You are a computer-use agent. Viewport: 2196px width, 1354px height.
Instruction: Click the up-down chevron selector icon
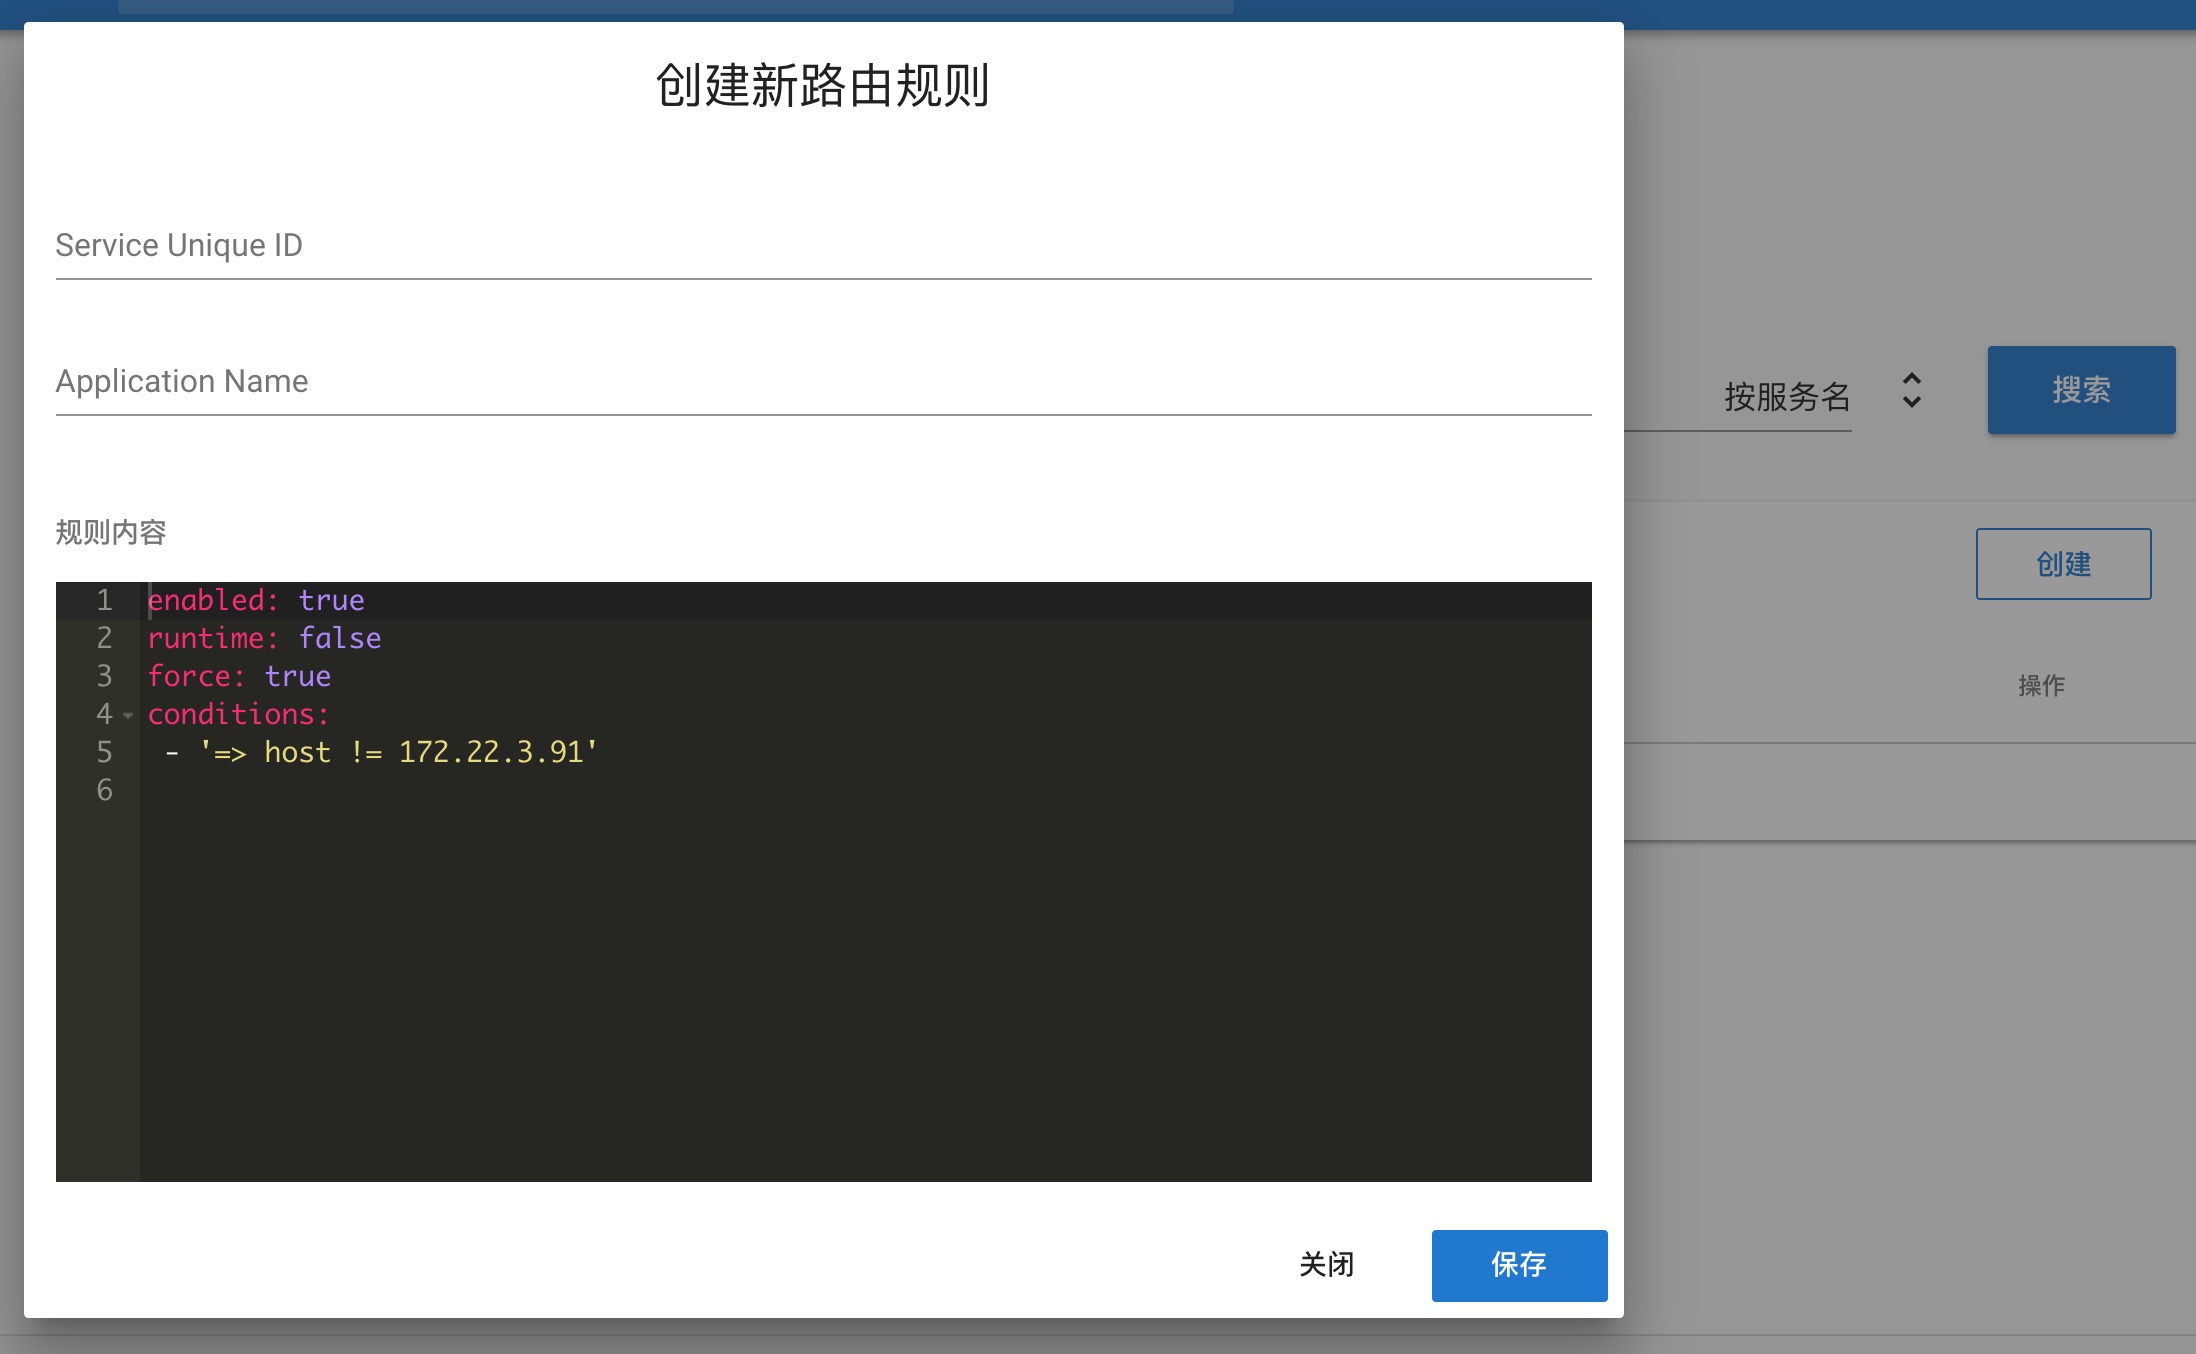1911,391
